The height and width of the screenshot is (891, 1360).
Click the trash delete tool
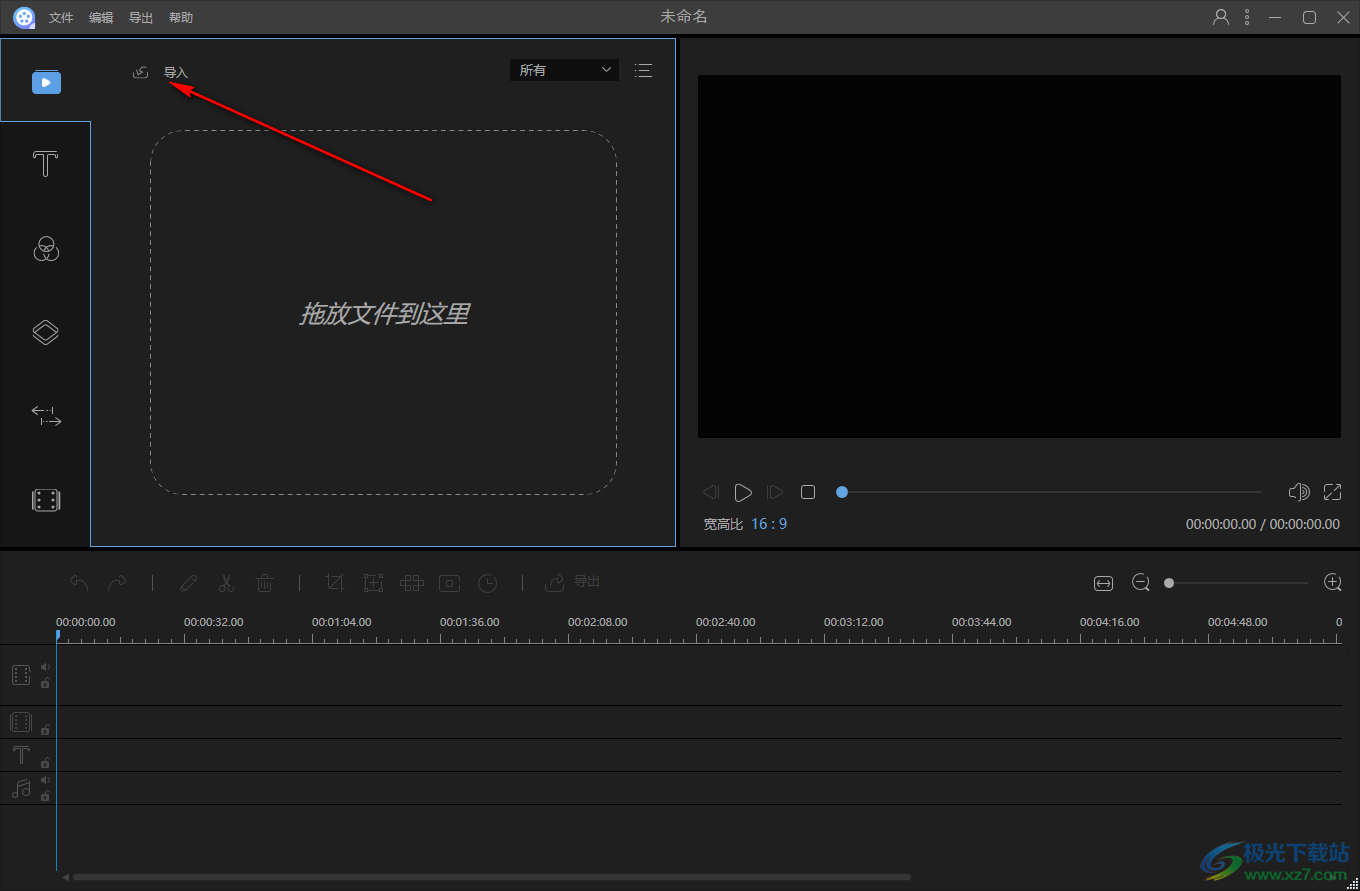tap(265, 582)
